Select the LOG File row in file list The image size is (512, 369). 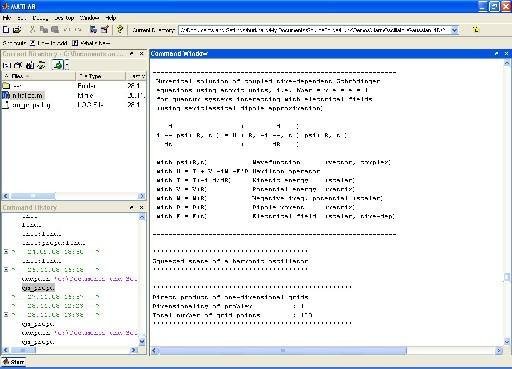pyautogui.click(x=74, y=105)
